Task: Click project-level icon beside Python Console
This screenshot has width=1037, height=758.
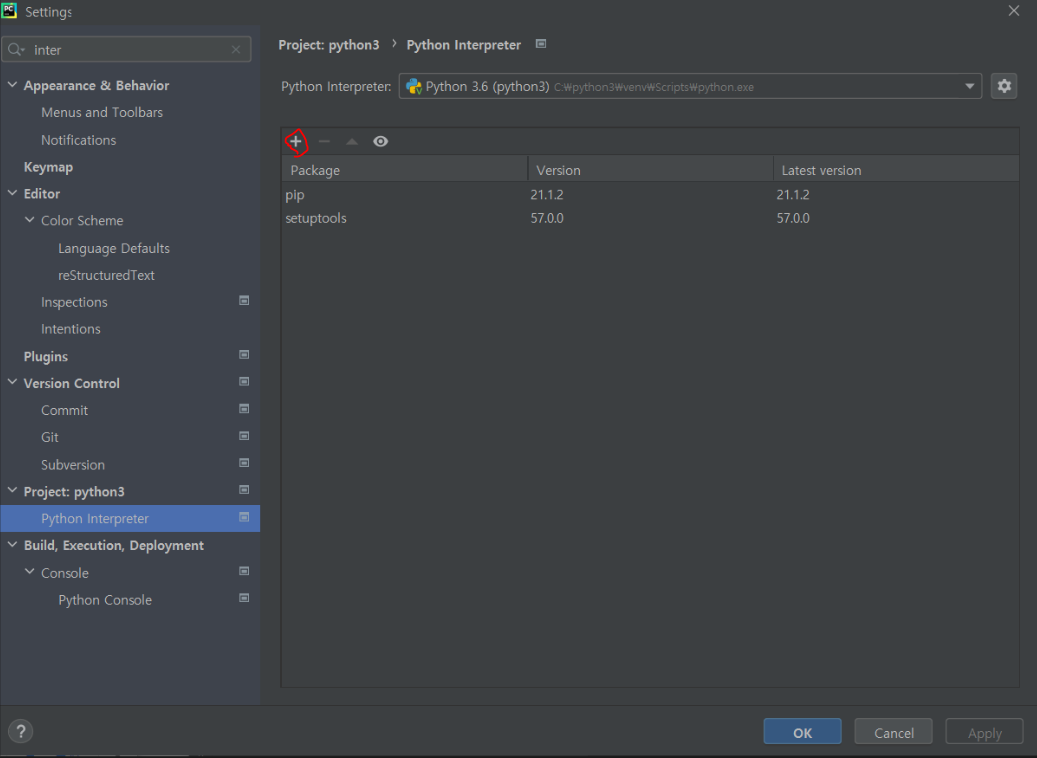Action: (244, 598)
